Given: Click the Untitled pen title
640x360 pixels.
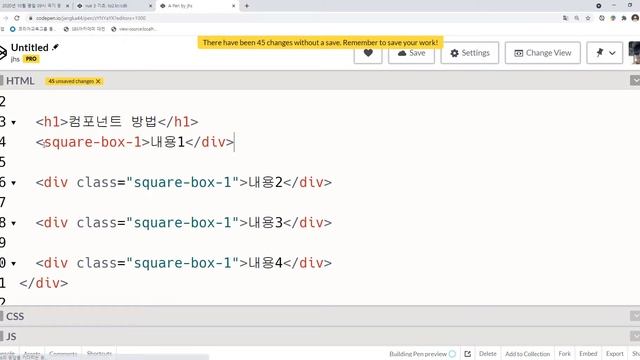Looking at the screenshot, I should click(x=30, y=47).
